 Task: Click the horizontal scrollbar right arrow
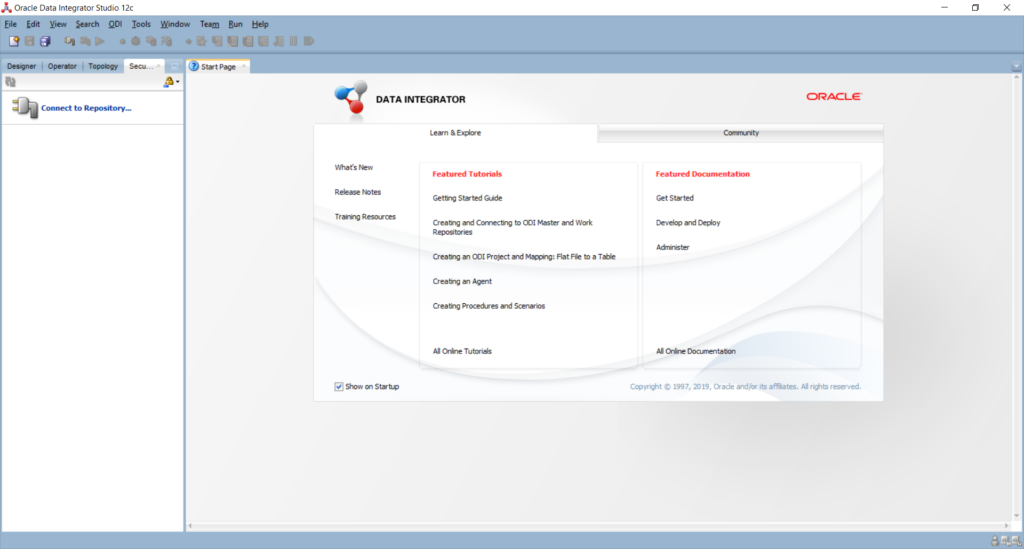click(1006, 525)
